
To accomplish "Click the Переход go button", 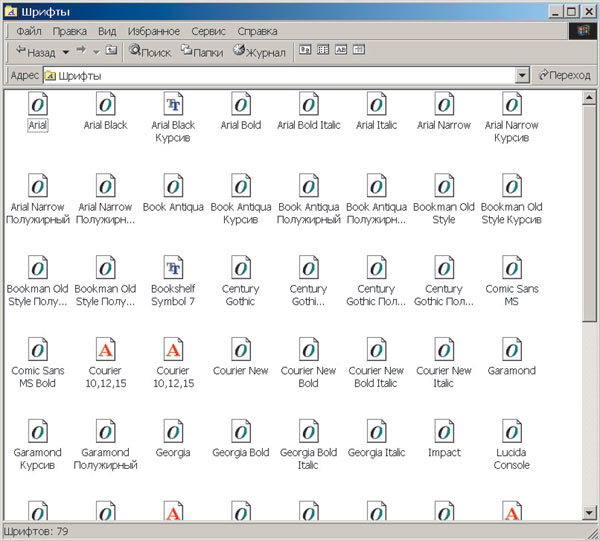I will (564, 75).
